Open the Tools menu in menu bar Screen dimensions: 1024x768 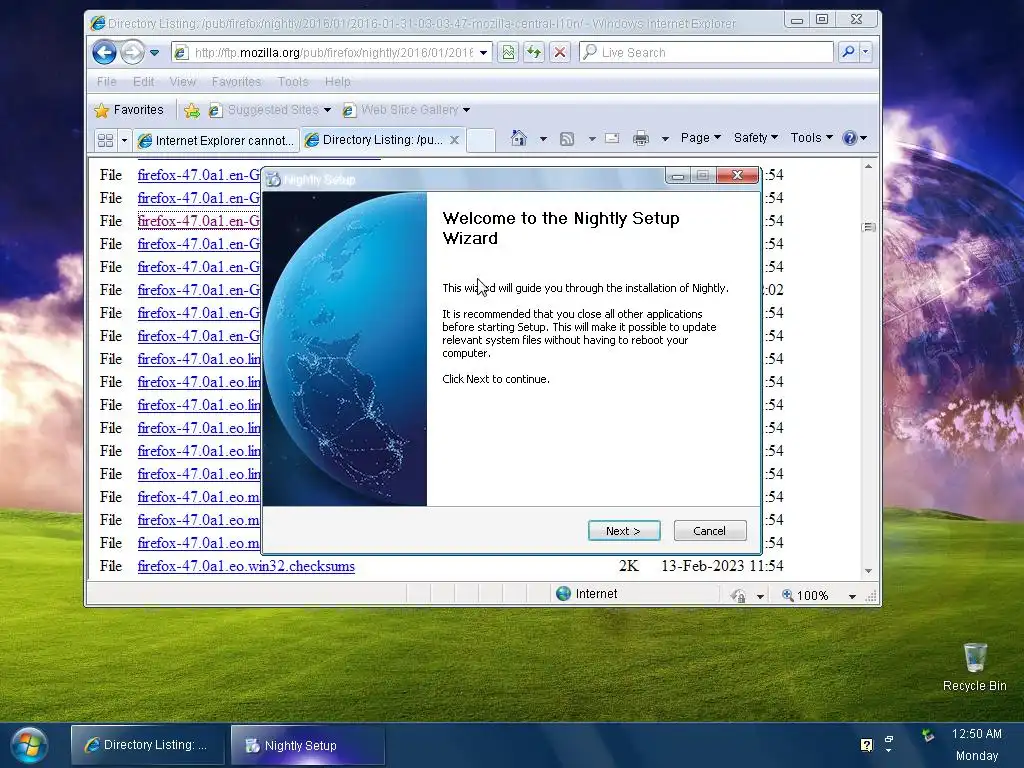click(x=293, y=82)
